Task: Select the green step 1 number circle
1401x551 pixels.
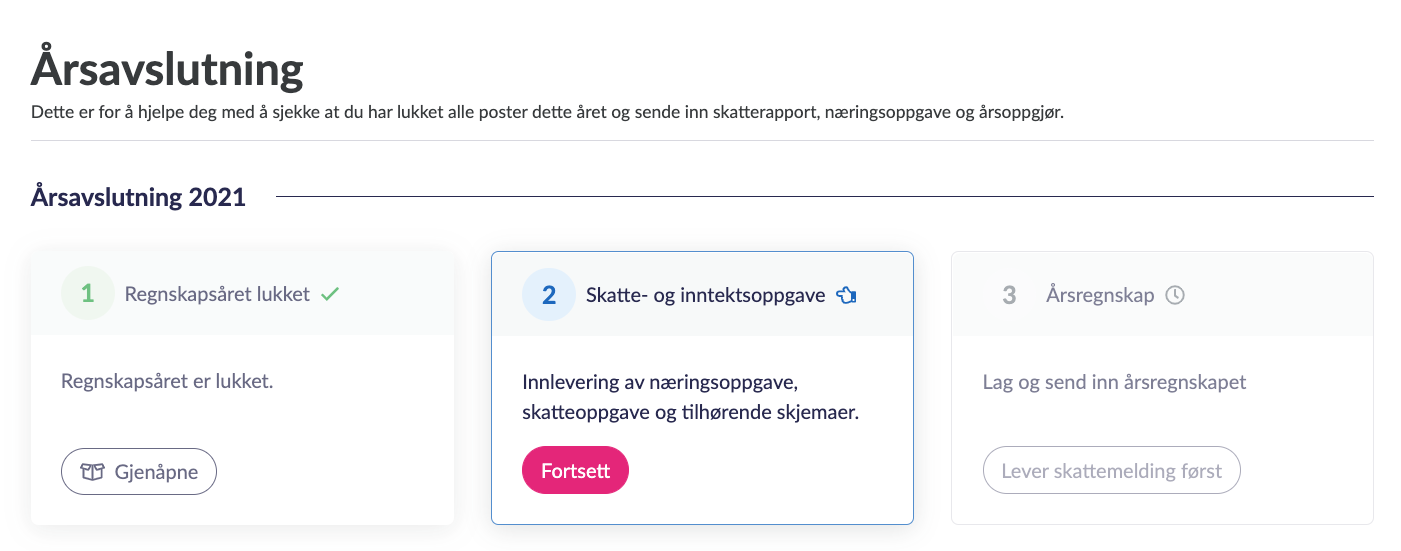Action: pyautogui.click(x=87, y=294)
